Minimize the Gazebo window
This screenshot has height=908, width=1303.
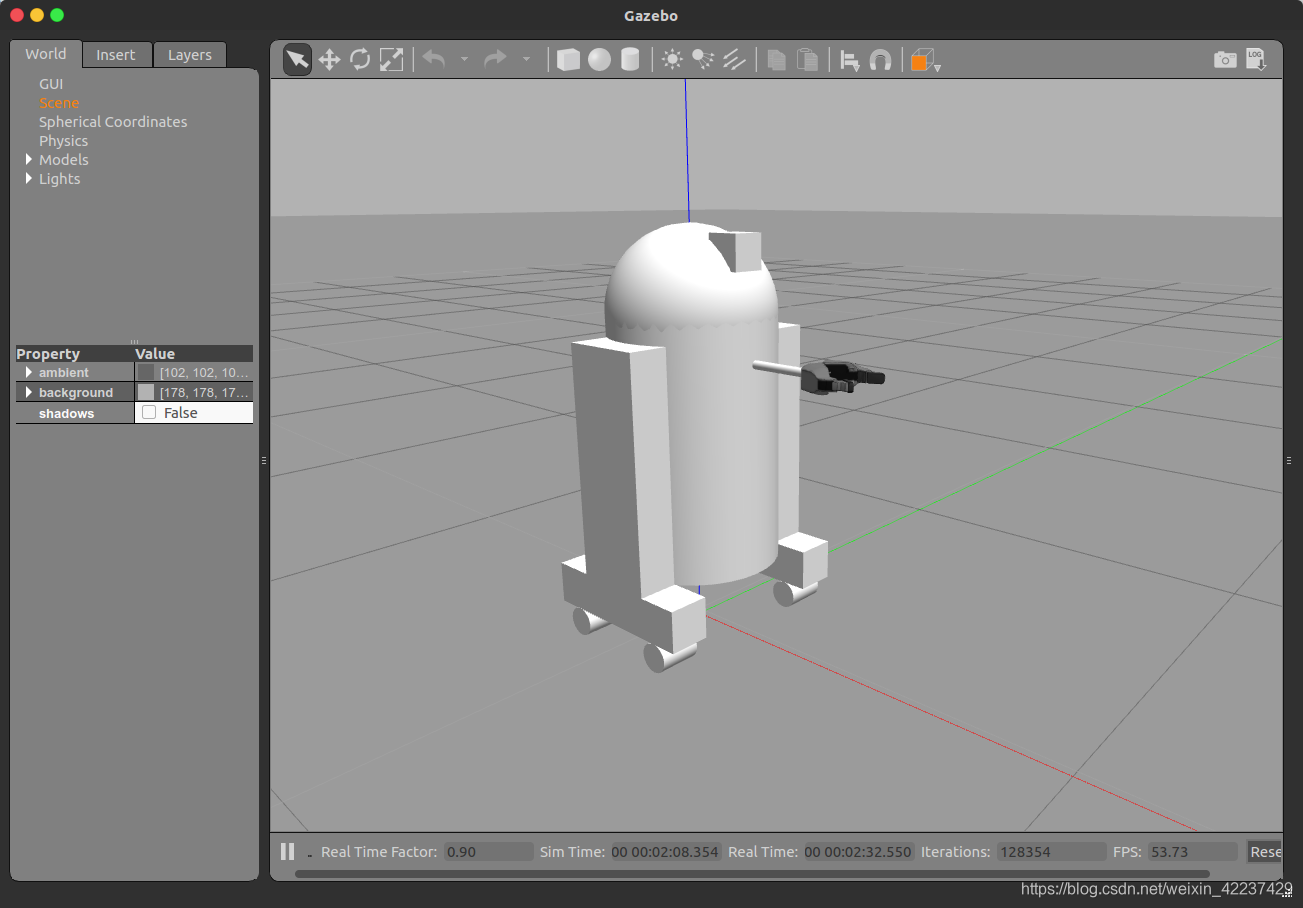coord(37,15)
